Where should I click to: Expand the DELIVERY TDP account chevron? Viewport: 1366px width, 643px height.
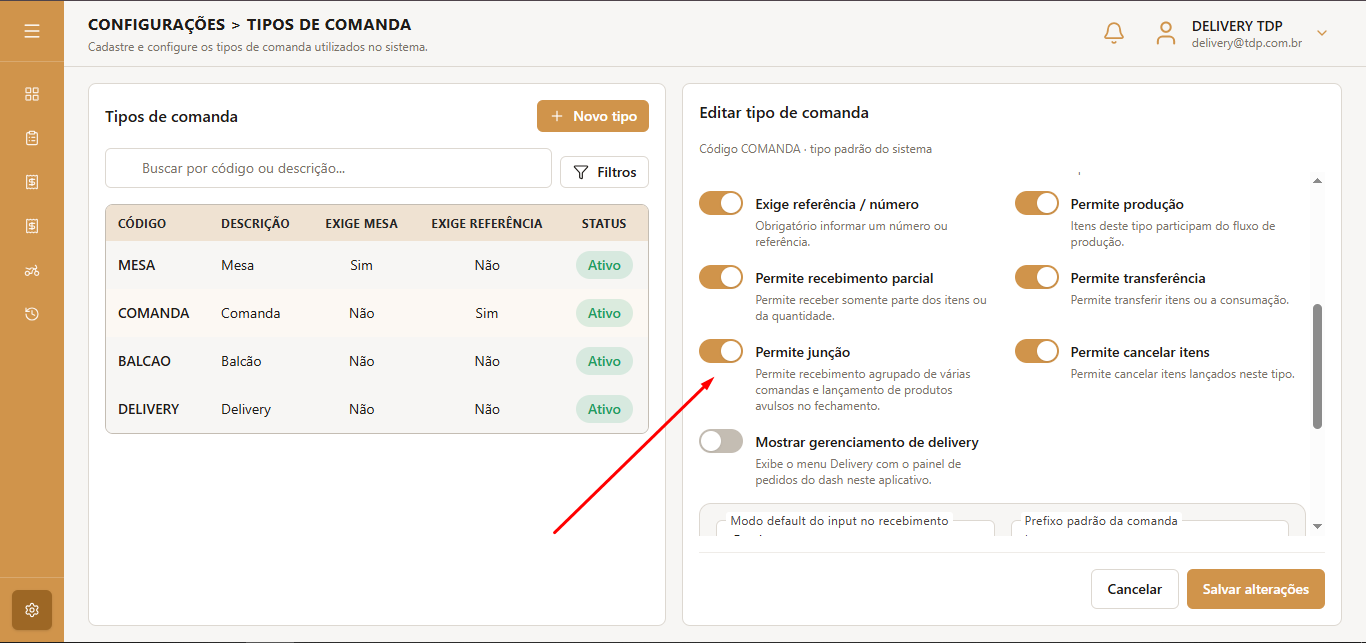point(1322,33)
